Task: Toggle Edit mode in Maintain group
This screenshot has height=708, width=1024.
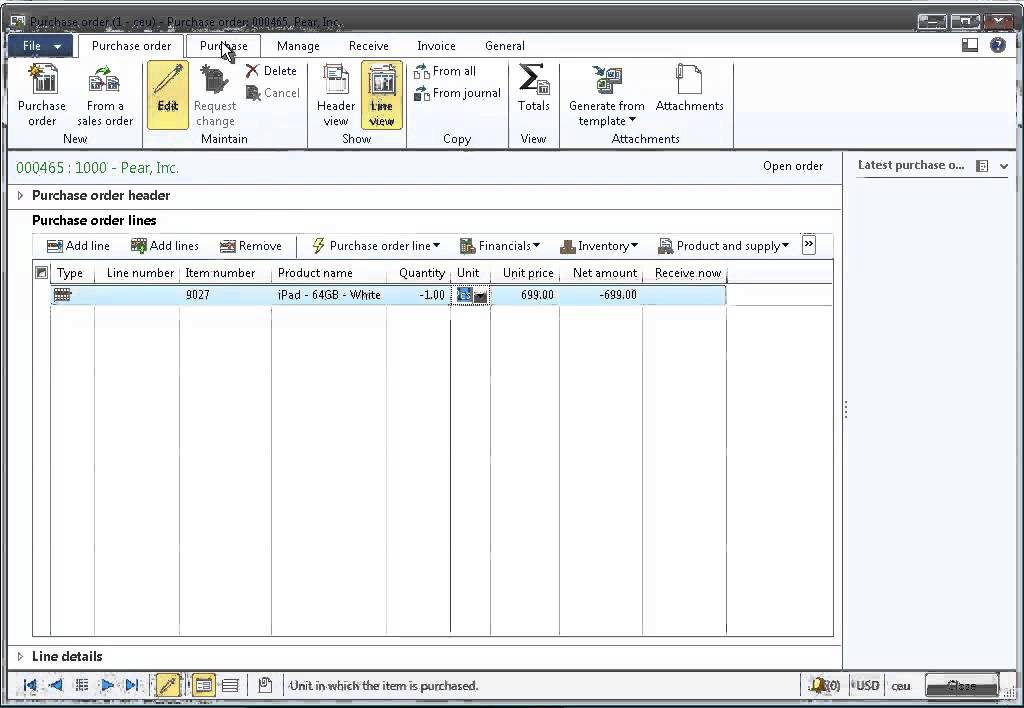Action: pyautogui.click(x=168, y=95)
